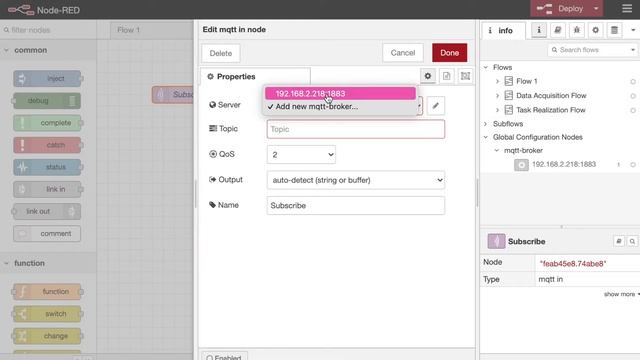Select the change node in palette

tap(47, 336)
